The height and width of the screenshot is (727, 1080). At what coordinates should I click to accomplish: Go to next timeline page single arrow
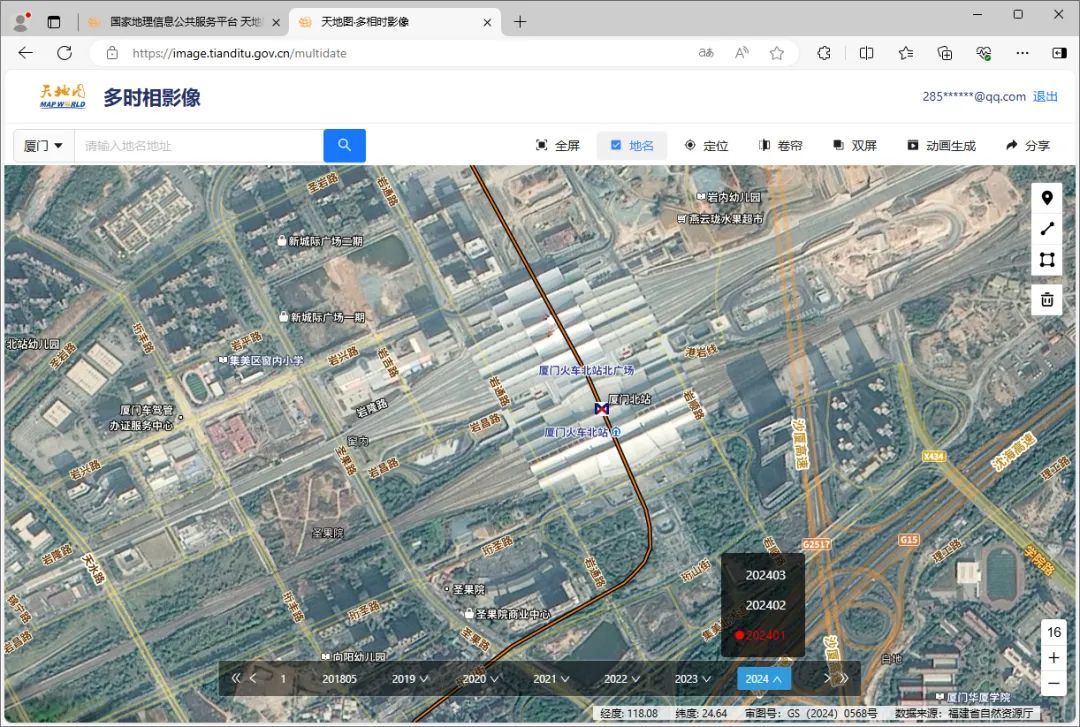coord(827,678)
